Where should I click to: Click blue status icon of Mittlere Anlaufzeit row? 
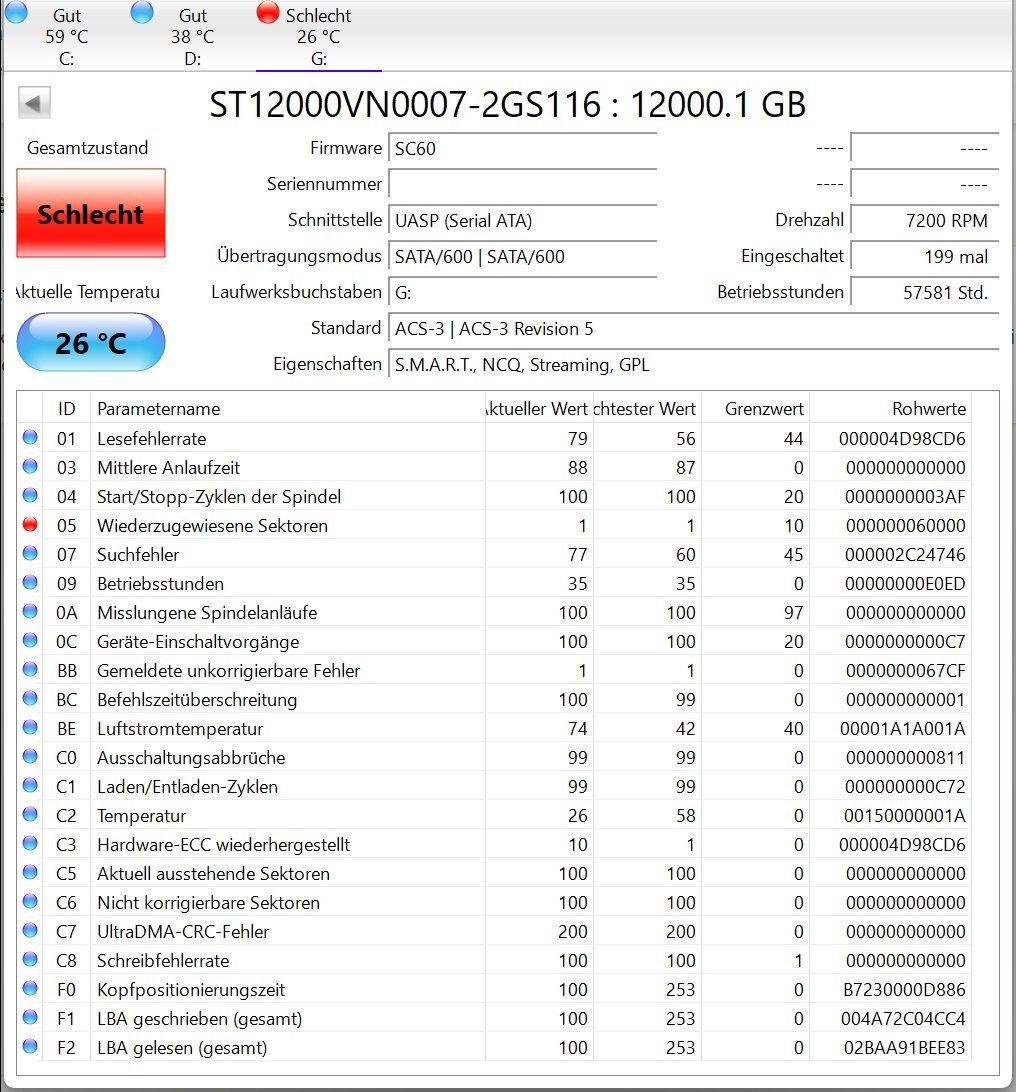30,467
